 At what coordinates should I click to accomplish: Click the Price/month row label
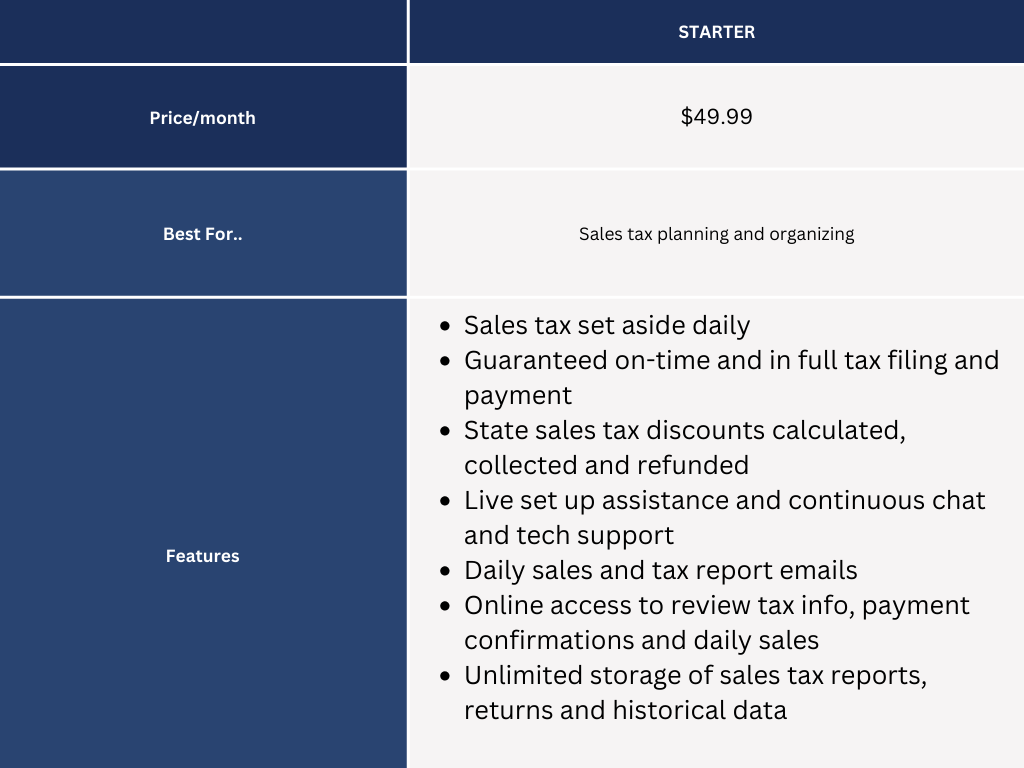click(202, 118)
